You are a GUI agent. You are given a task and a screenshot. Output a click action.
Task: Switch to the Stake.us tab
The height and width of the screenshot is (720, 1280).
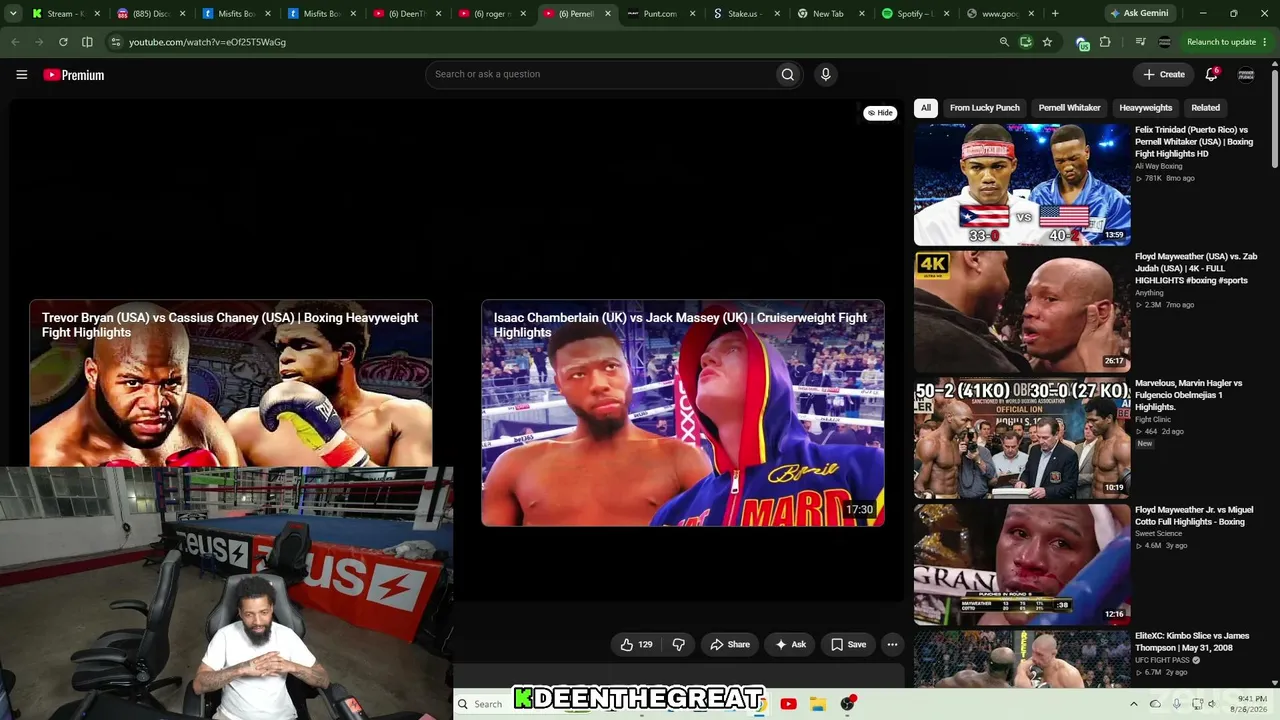[744, 14]
